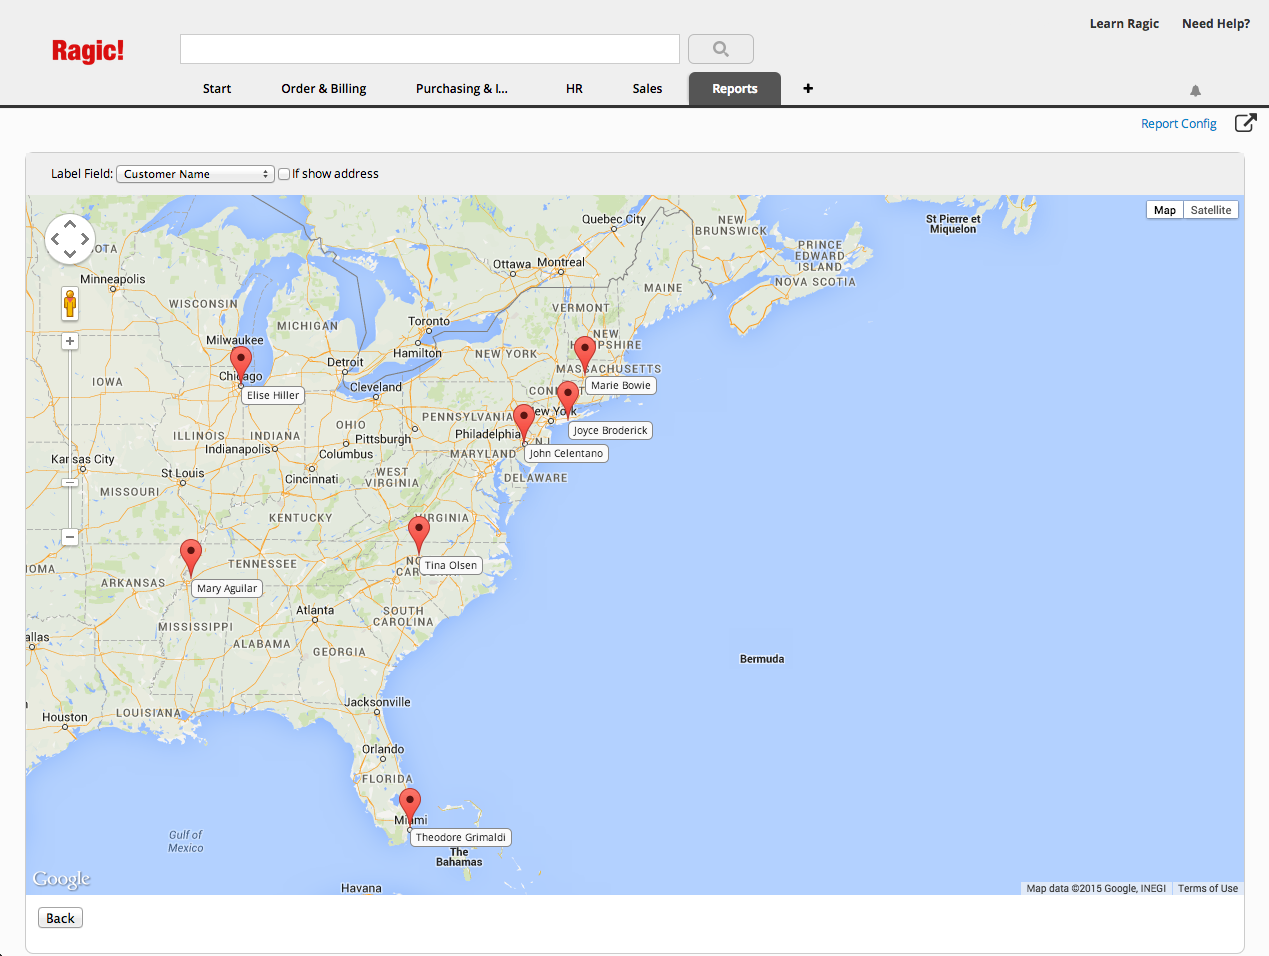Open the Report Config link

[1178, 124]
